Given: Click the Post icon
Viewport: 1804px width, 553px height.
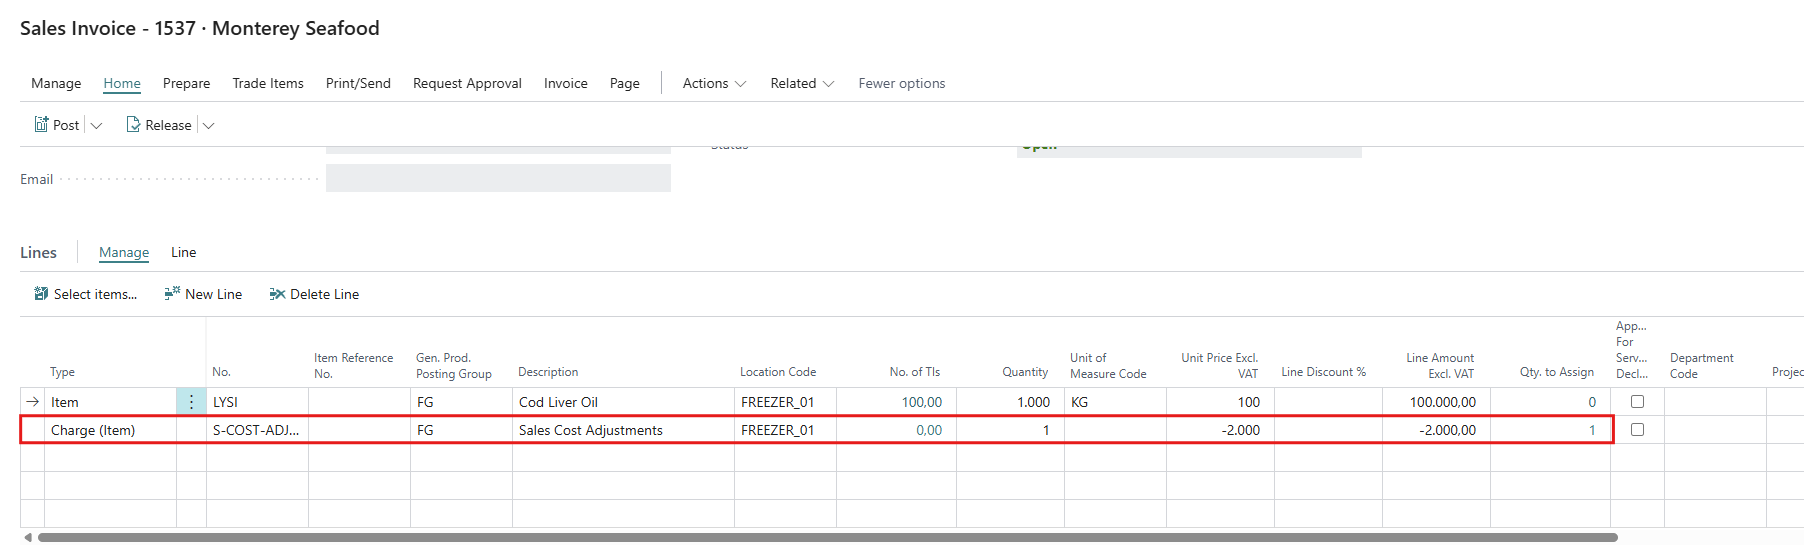Looking at the screenshot, I should click(x=41, y=124).
